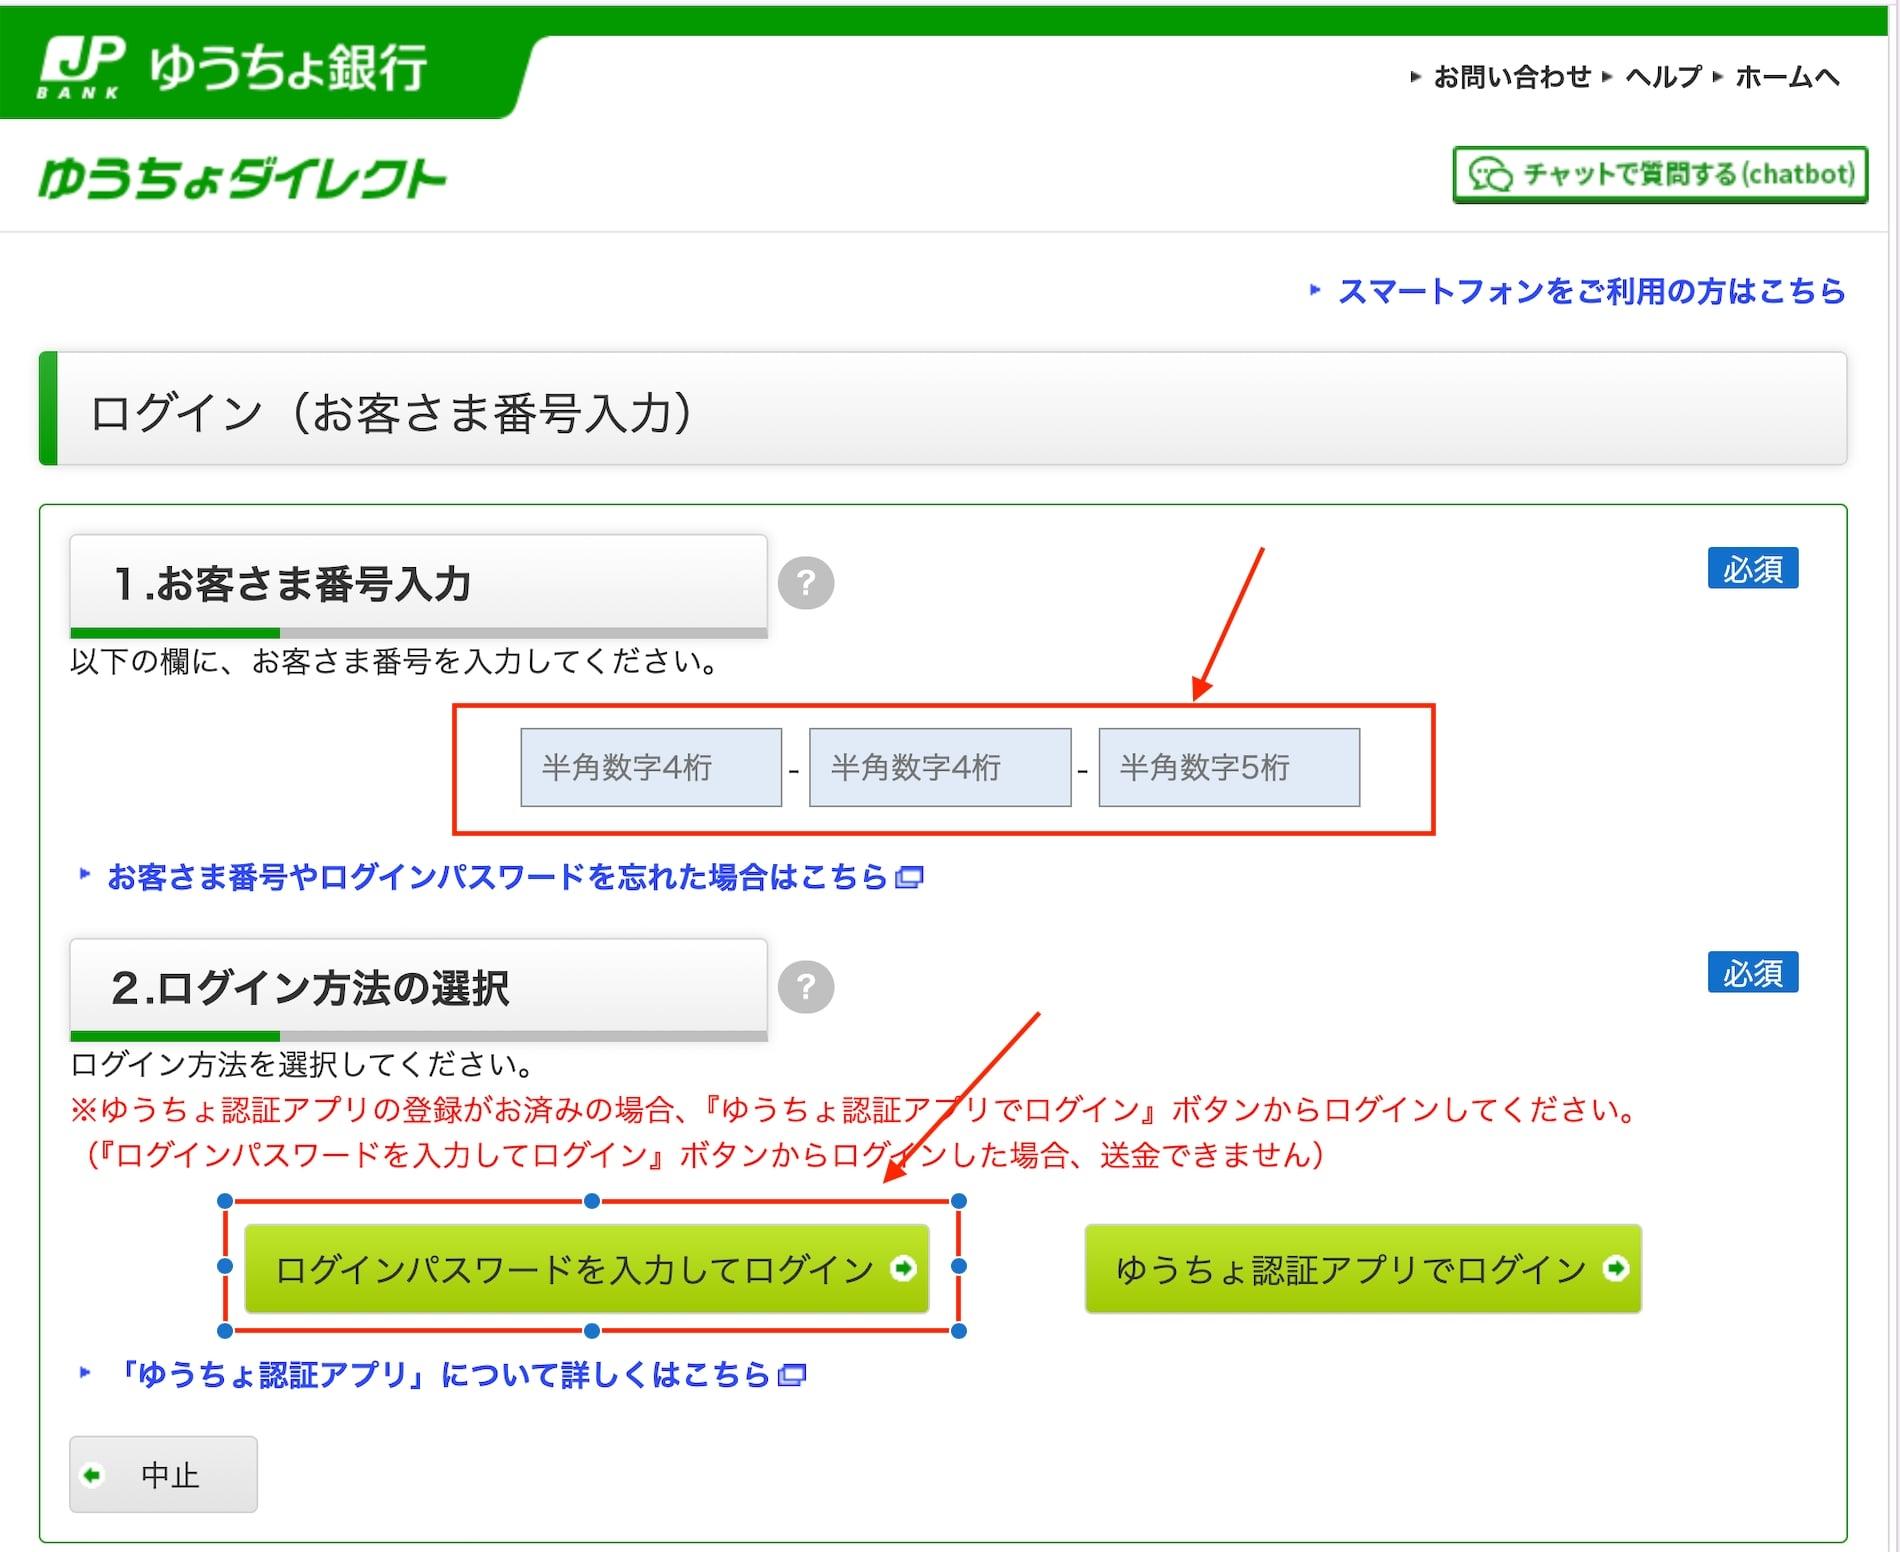The height and width of the screenshot is (1552, 1900).
Task: Click お客さま番号やログインパスワードを忘れた場合はこちら link
Action: pyautogui.click(x=497, y=877)
